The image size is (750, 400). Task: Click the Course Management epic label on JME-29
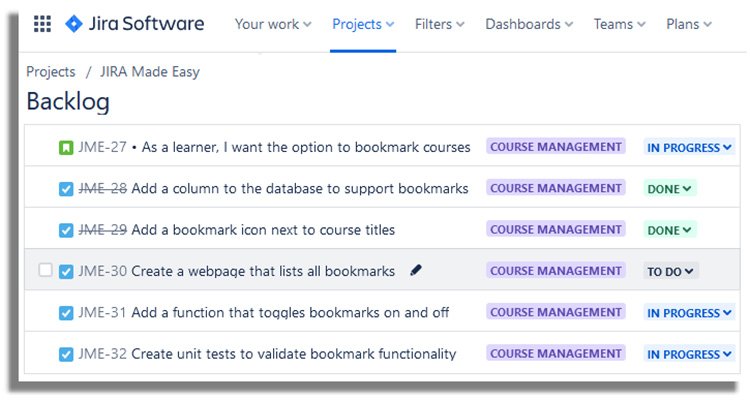(556, 230)
